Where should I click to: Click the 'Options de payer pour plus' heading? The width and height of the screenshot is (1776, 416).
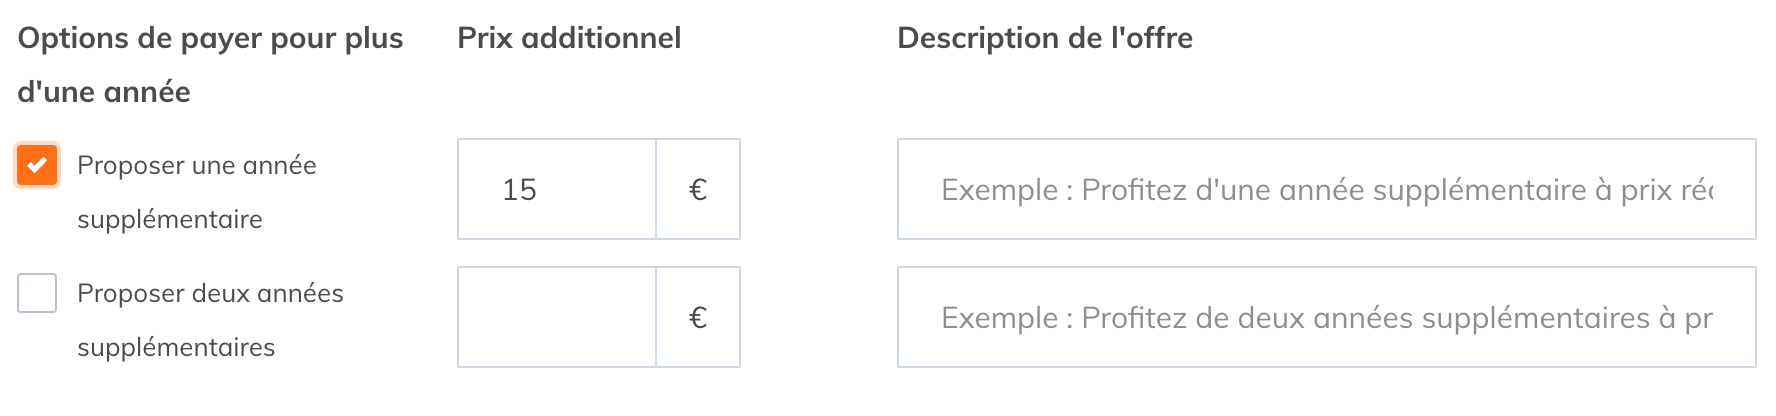click(210, 38)
